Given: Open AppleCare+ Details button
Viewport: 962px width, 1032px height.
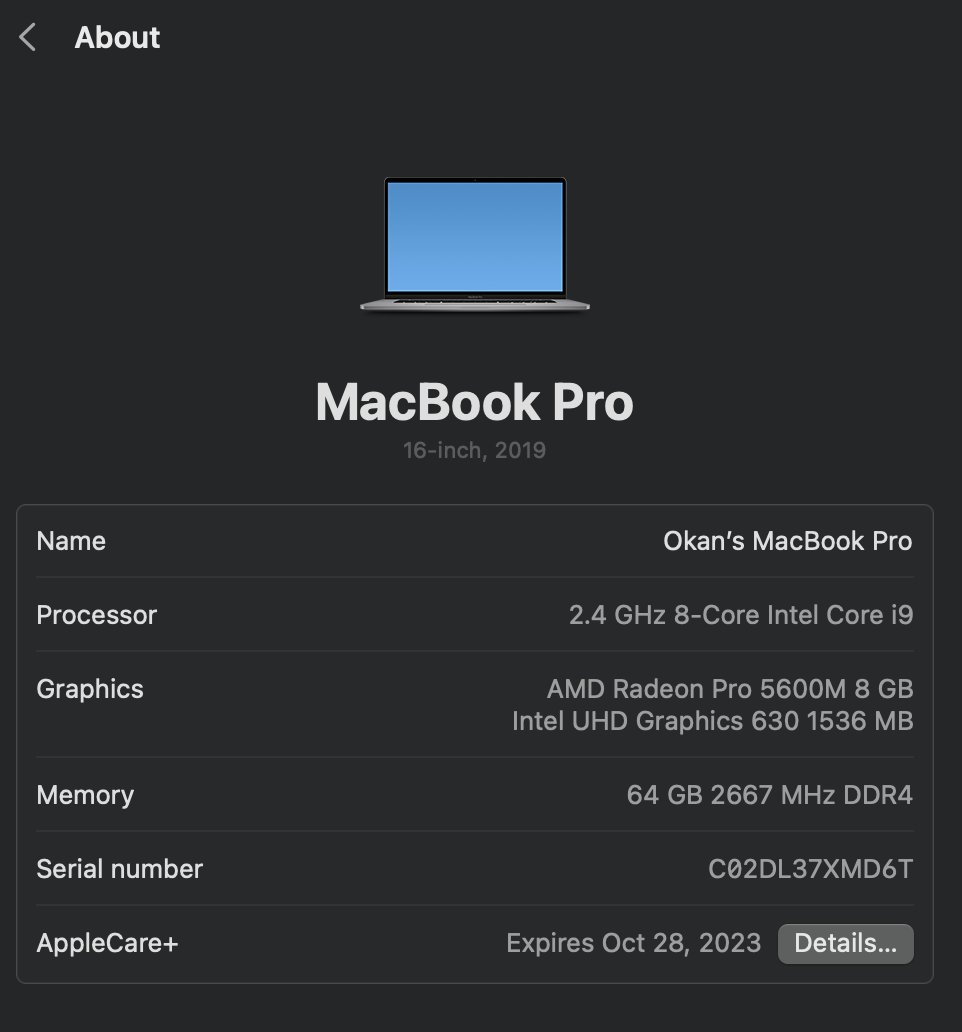Looking at the screenshot, I should (846, 943).
